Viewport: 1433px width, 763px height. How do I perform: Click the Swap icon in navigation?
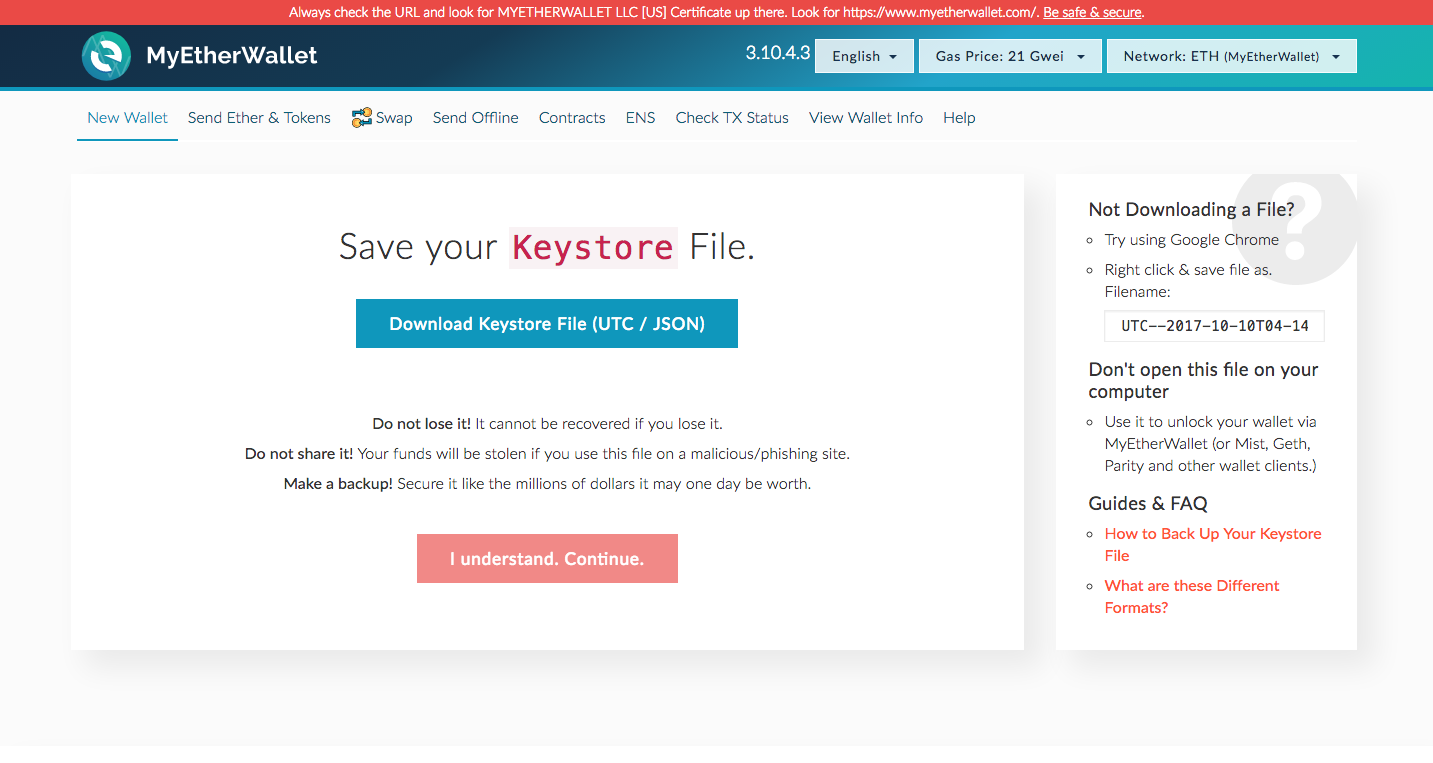(362, 118)
